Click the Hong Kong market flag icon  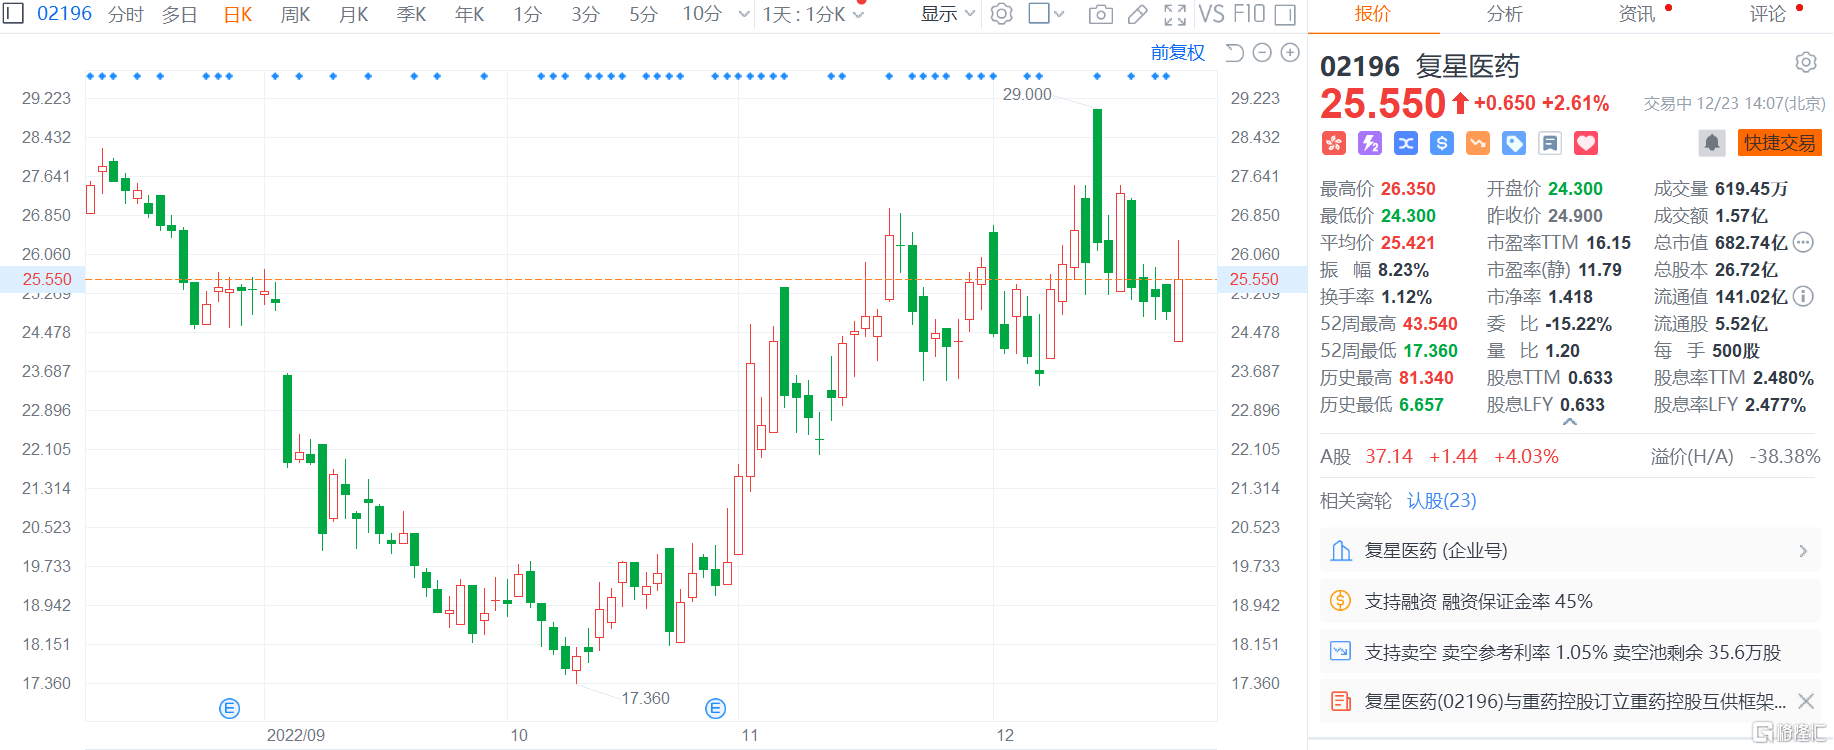pyautogui.click(x=1334, y=143)
